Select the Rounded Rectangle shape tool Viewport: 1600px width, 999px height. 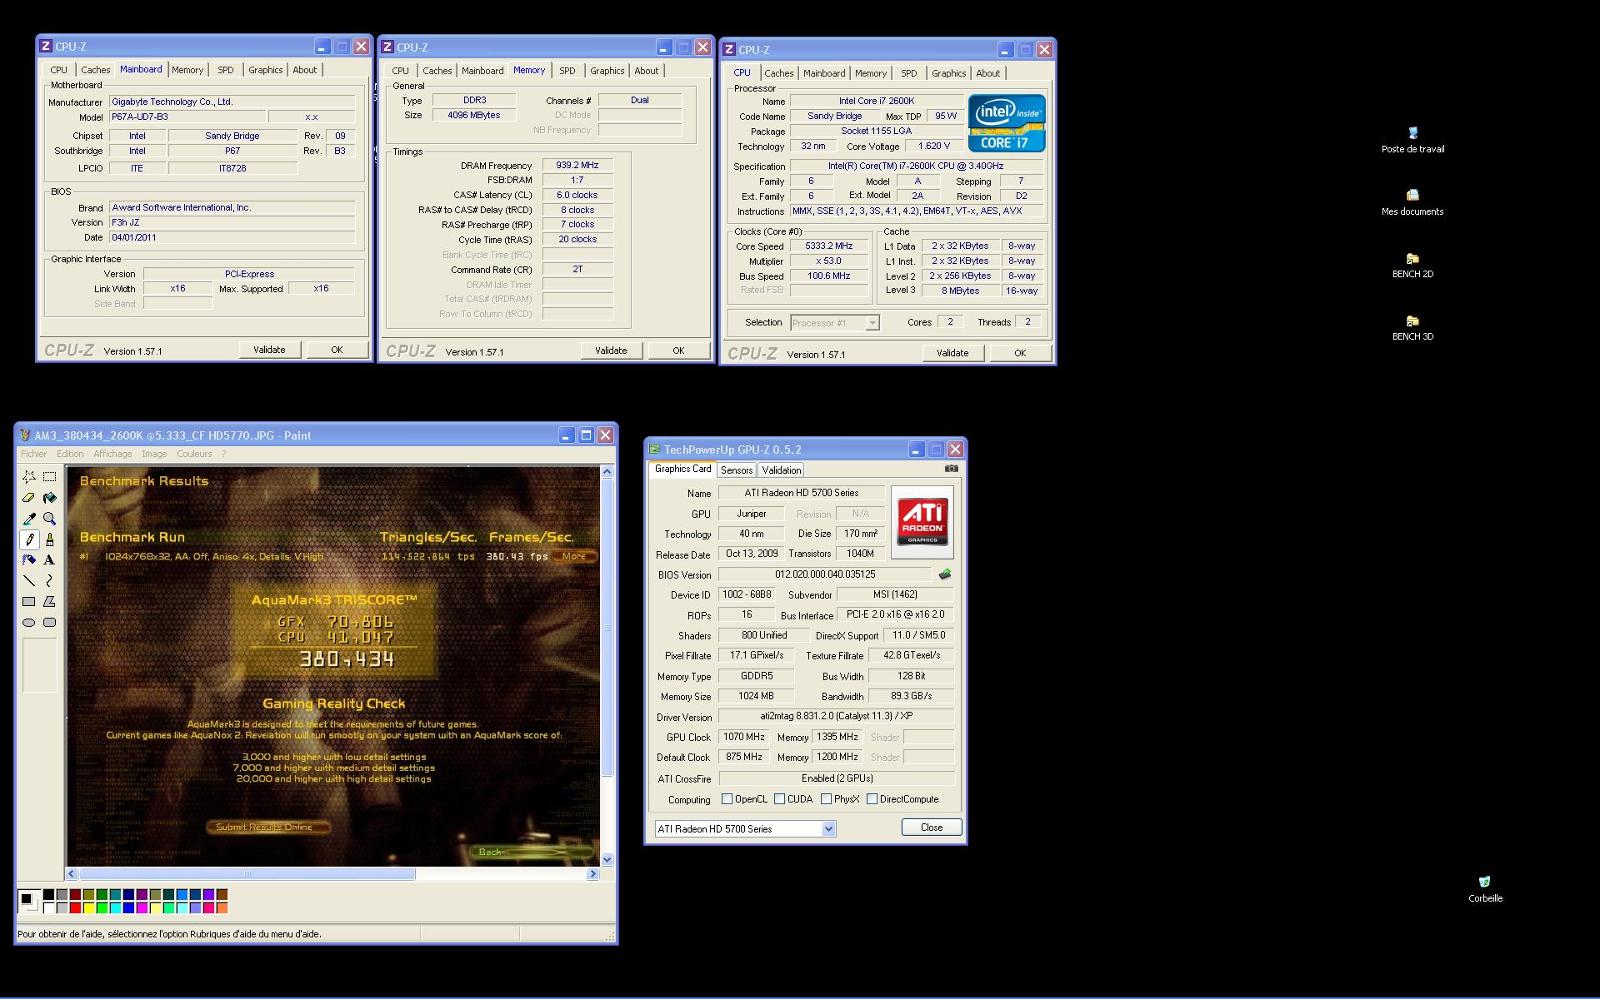49,622
